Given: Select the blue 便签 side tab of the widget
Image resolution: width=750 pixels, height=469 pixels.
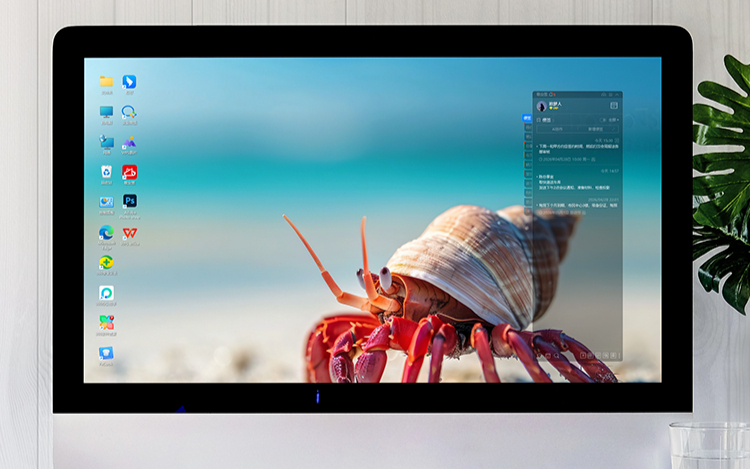Looking at the screenshot, I should click(x=527, y=118).
